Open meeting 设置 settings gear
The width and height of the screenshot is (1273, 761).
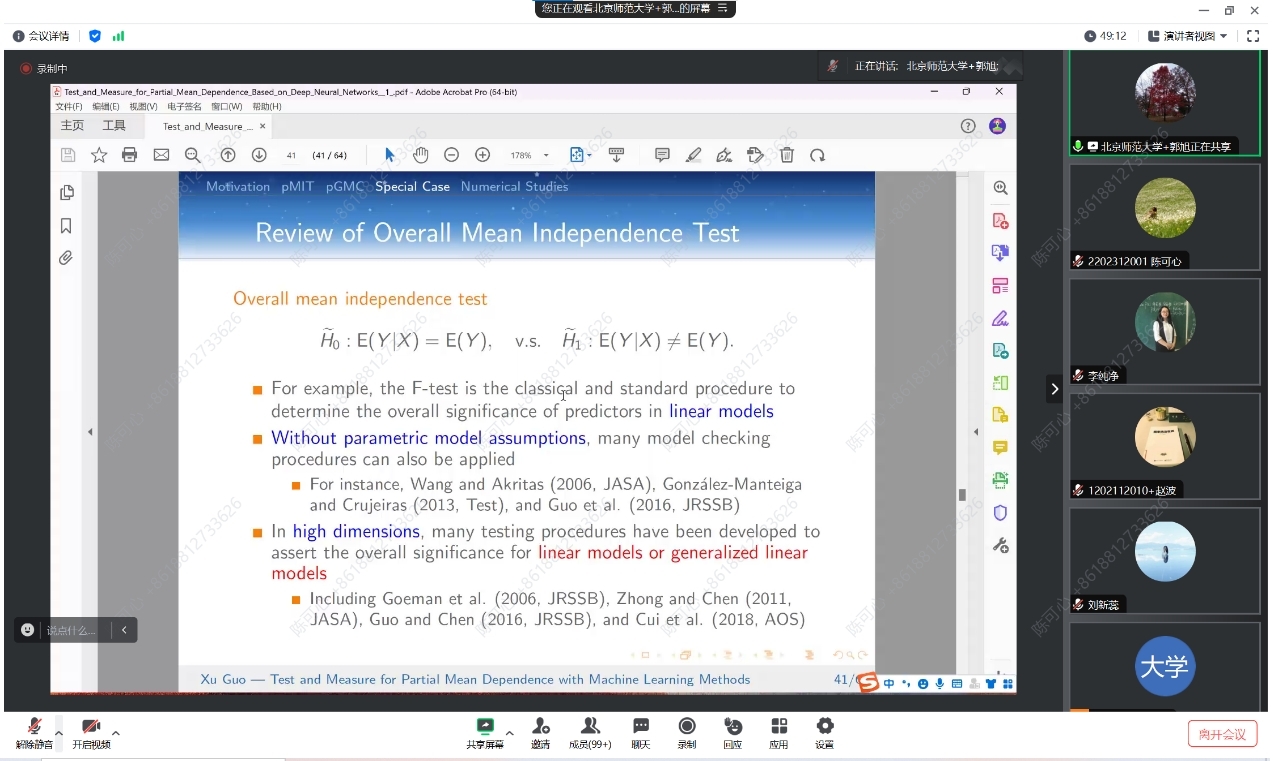point(825,731)
